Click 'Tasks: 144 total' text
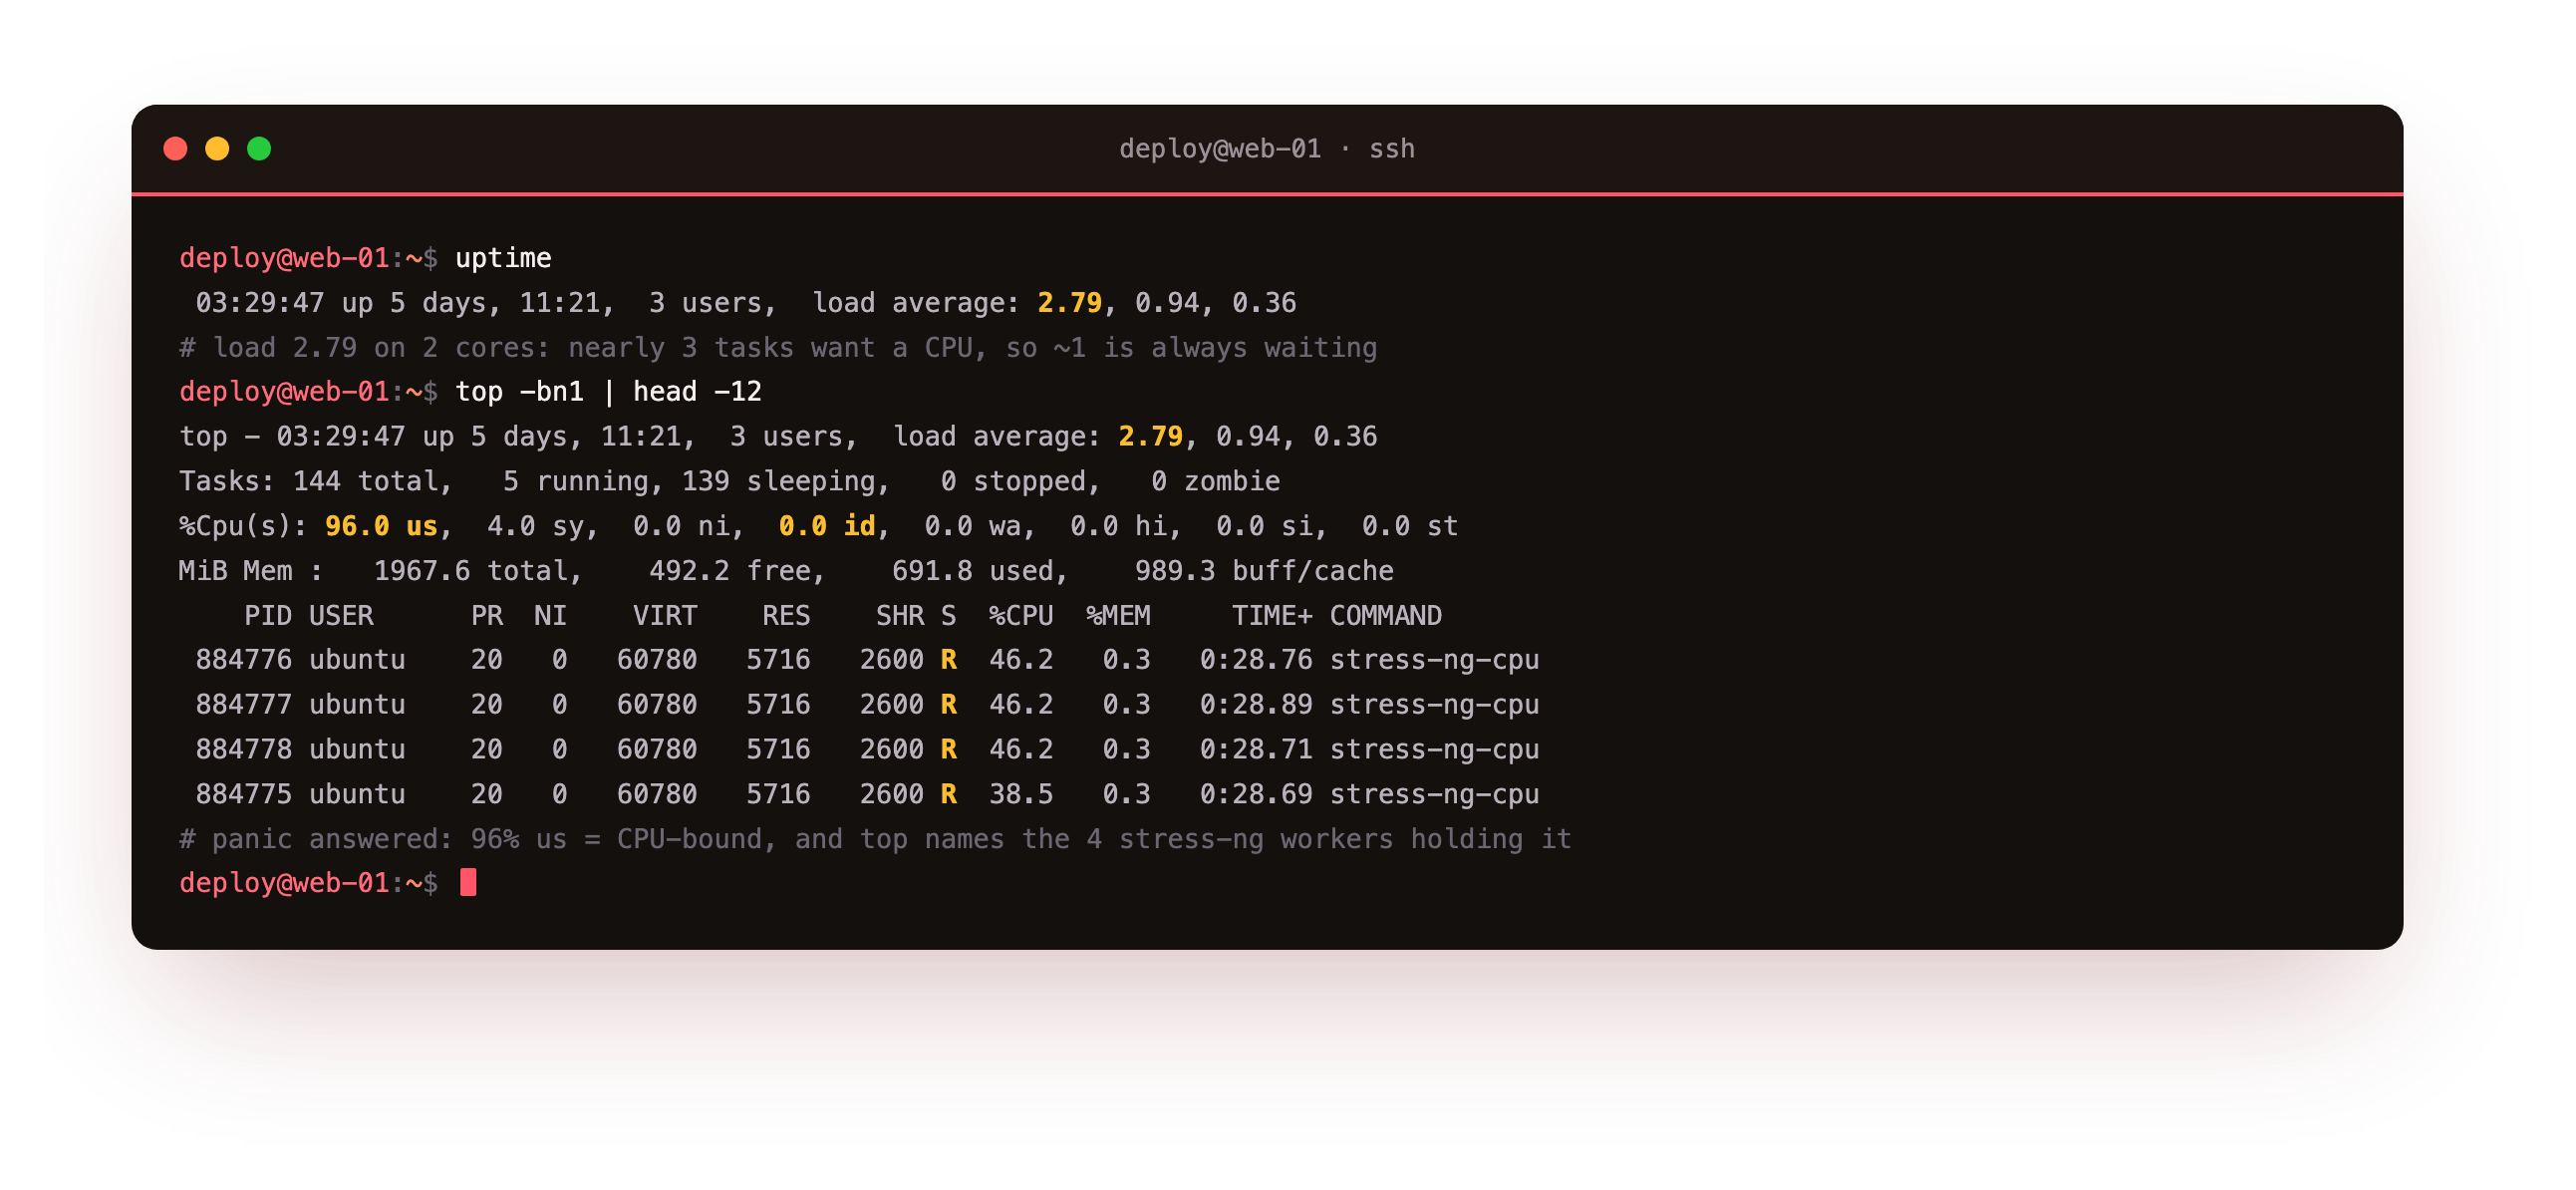This screenshot has height=1190, width=2576. [309, 481]
